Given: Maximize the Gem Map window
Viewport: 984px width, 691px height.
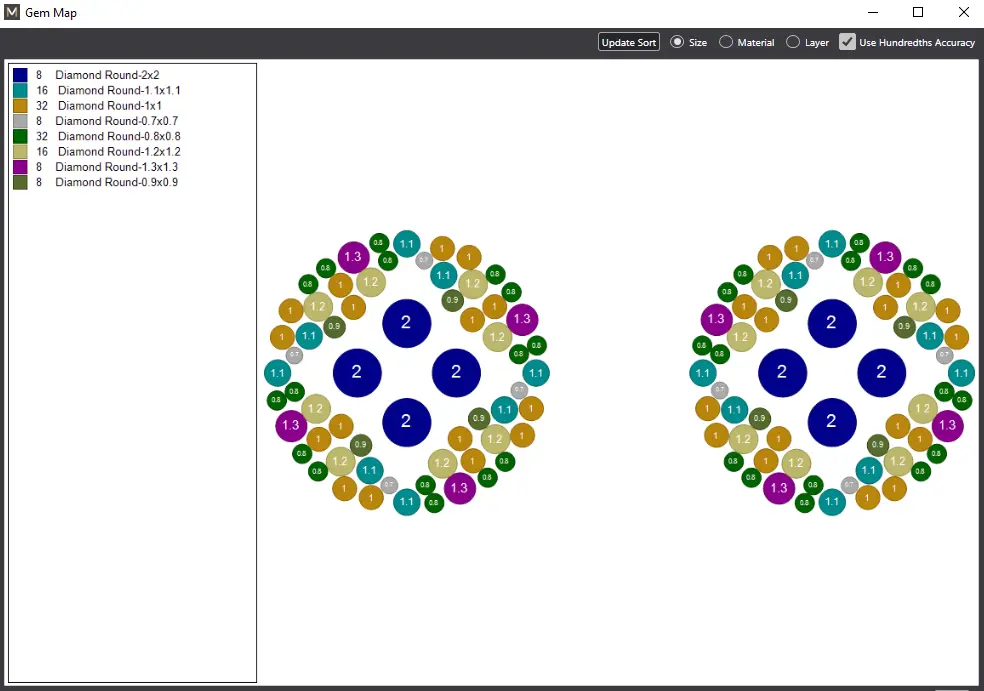Looking at the screenshot, I should tap(918, 13).
